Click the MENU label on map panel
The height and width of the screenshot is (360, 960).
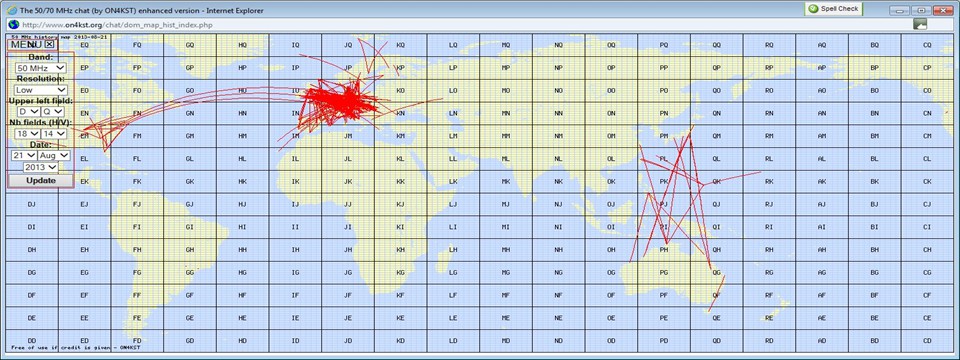click(x=26, y=44)
